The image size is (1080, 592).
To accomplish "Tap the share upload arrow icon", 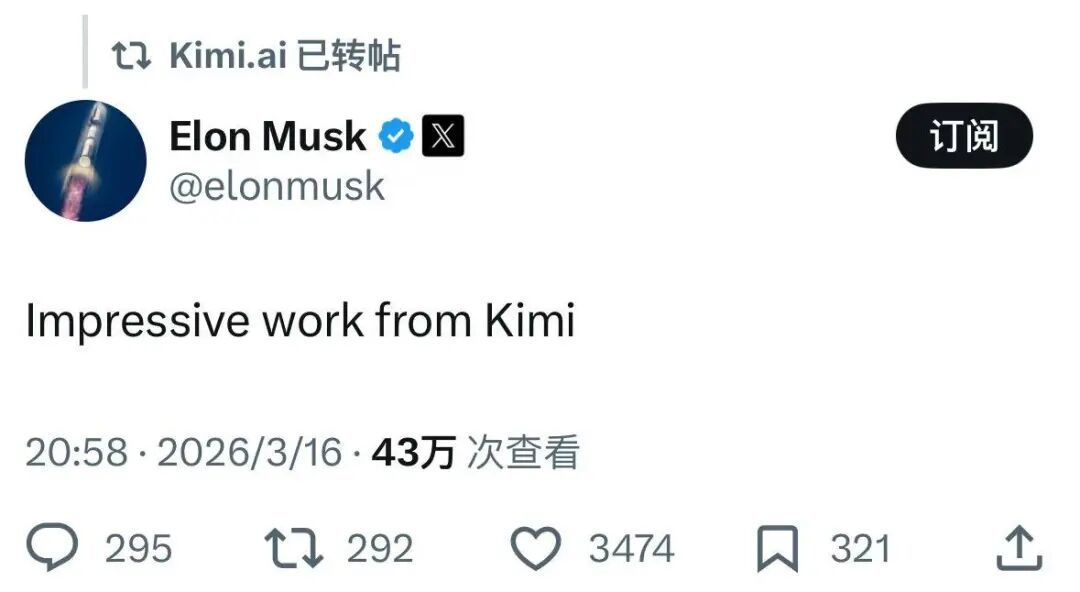I will click(1019, 548).
